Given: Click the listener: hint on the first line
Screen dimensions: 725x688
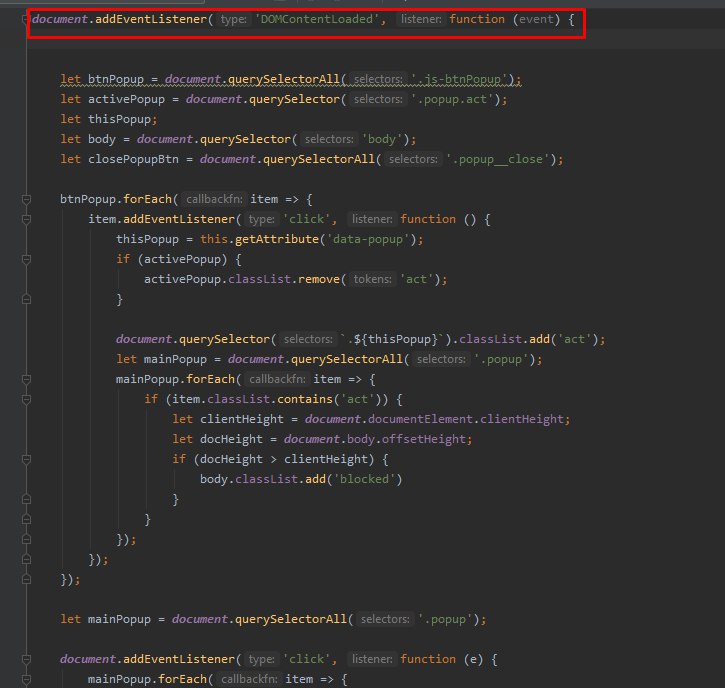Looking at the screenshot, I should point(421,19).
